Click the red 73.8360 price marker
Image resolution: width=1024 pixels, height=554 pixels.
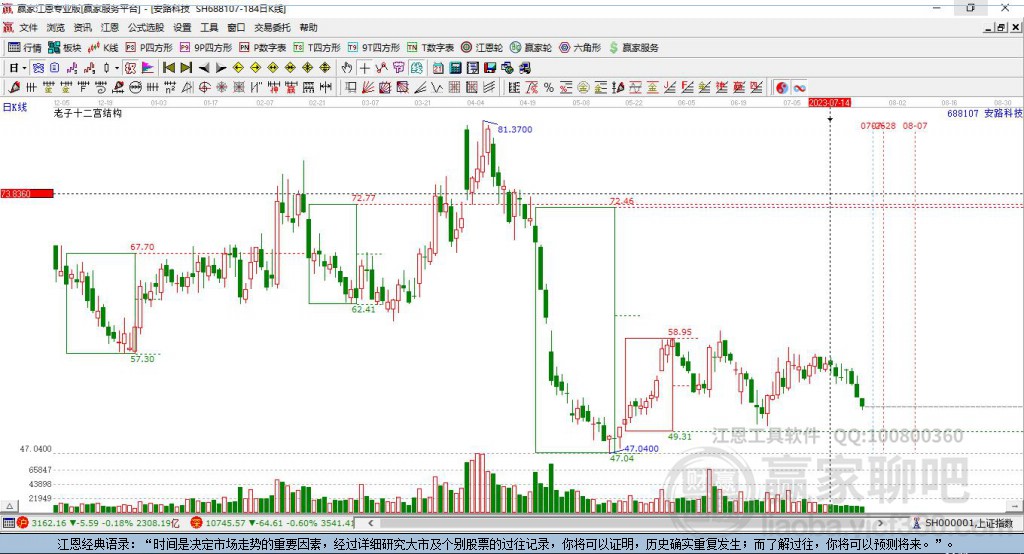27,193
